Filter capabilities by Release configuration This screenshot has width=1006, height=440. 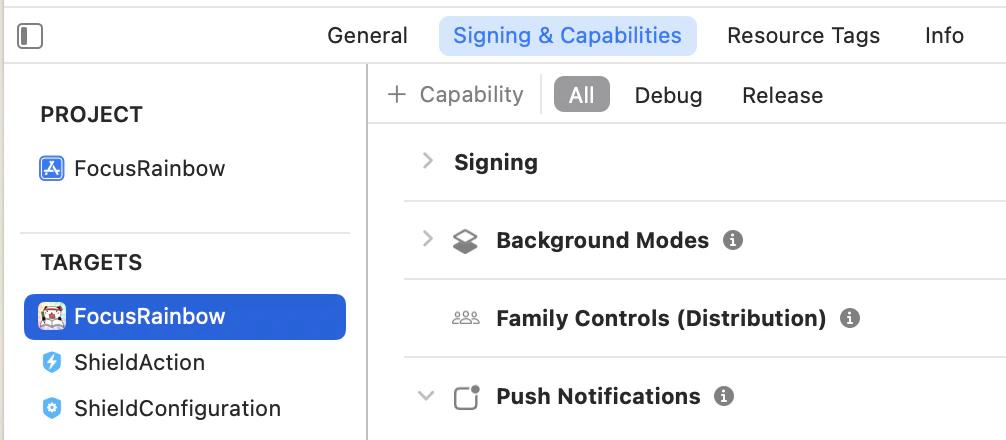[x=782, y=96]
